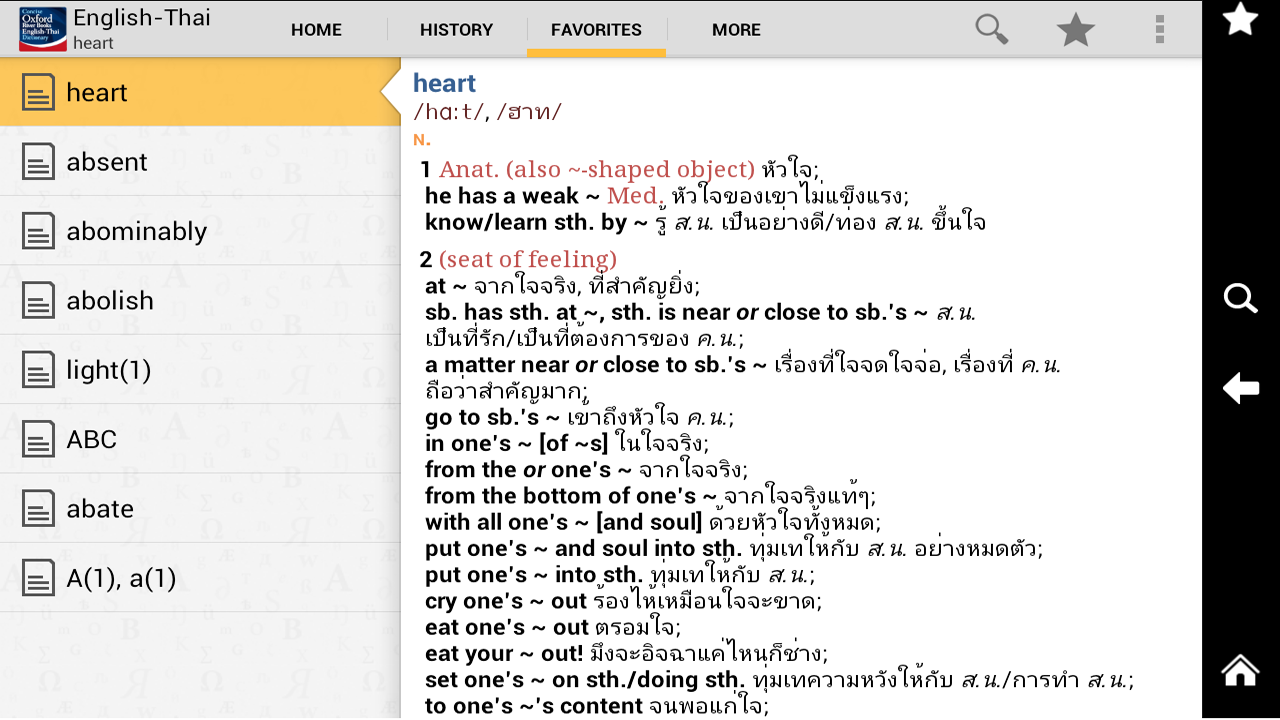1280x720 pixels.
Task: Open the MORE tab
Action: point(736,30)
